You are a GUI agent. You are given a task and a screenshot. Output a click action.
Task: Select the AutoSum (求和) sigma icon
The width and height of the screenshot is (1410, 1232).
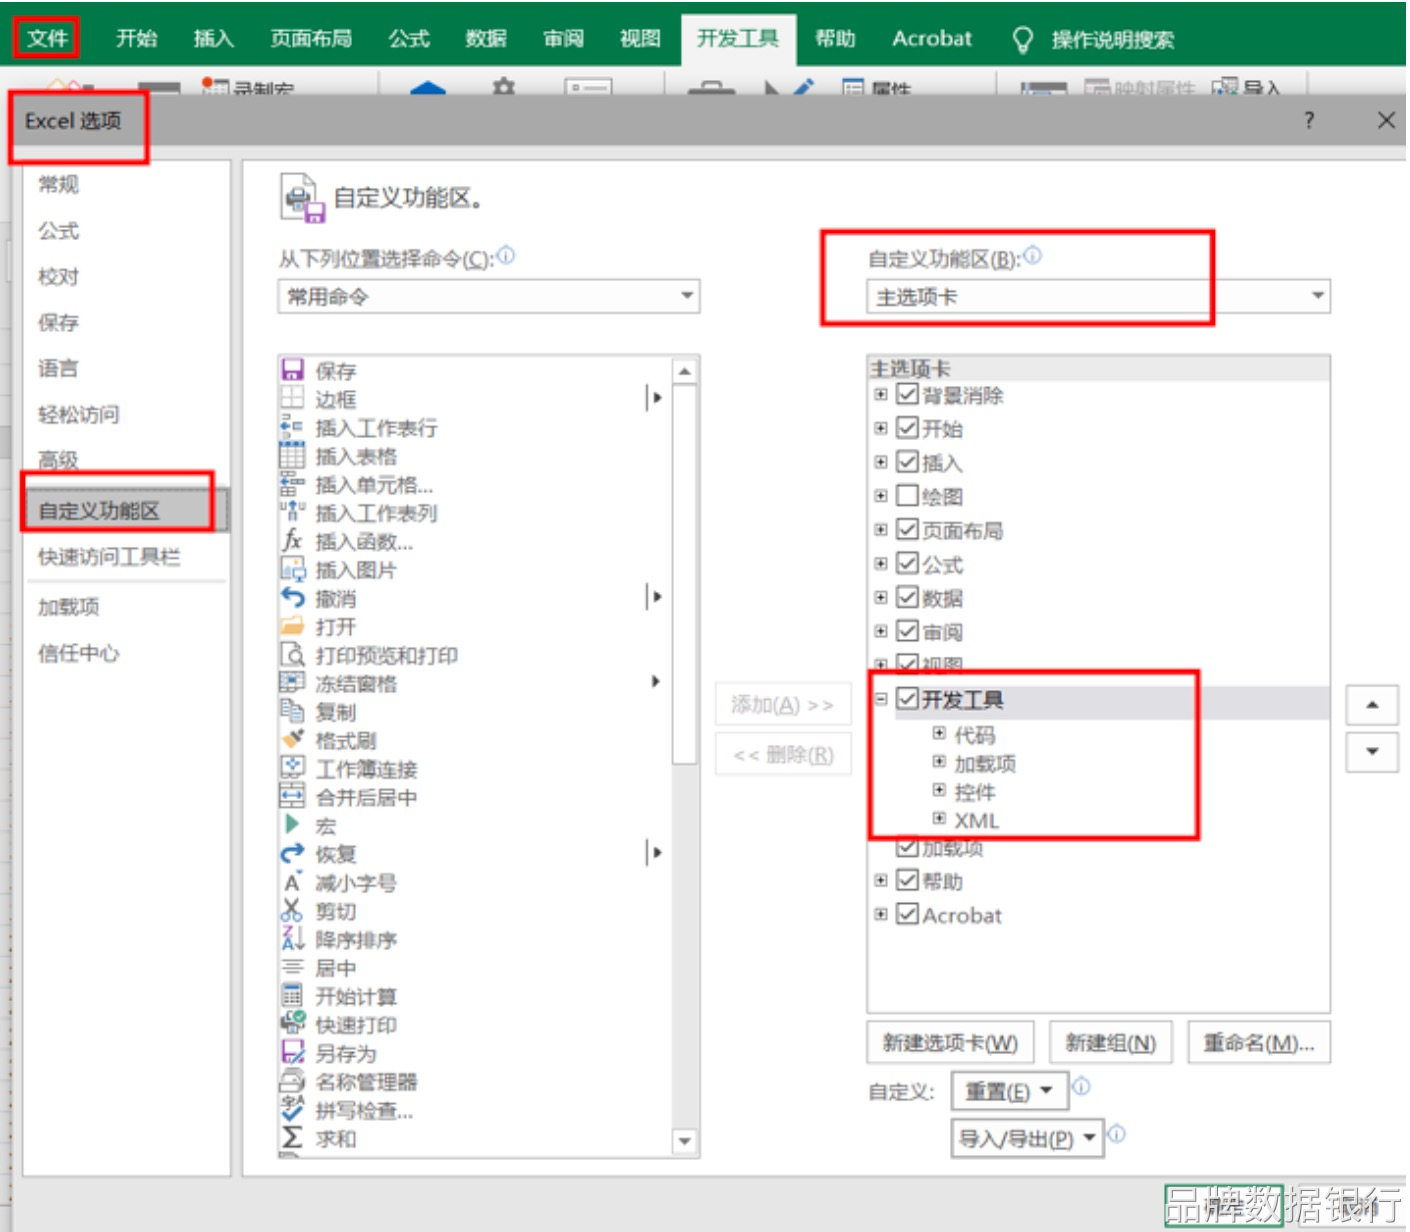point(292,1138)
